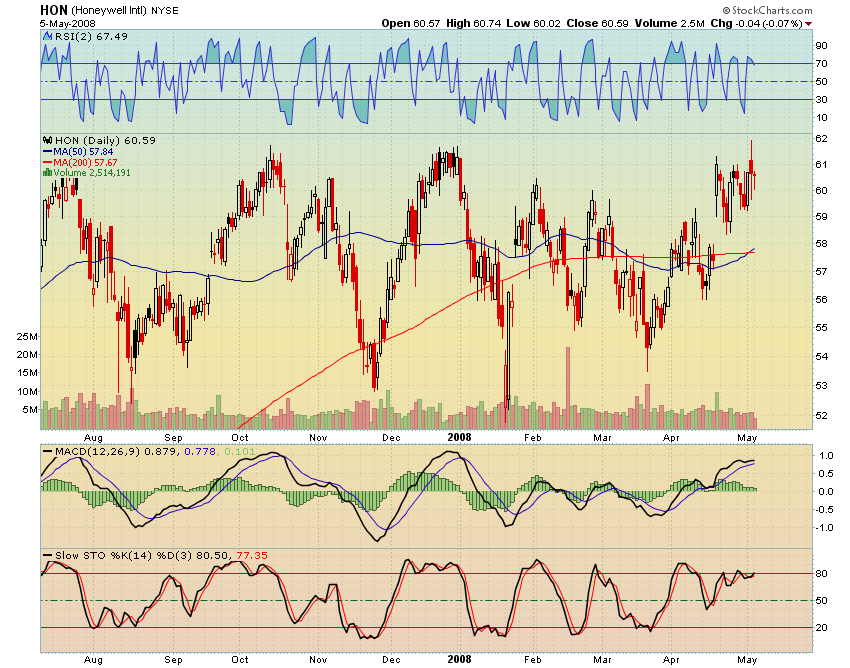Click the black Slow STO legend marker
The height and width of the screenshot is (668, 850).
coord(48,556)
